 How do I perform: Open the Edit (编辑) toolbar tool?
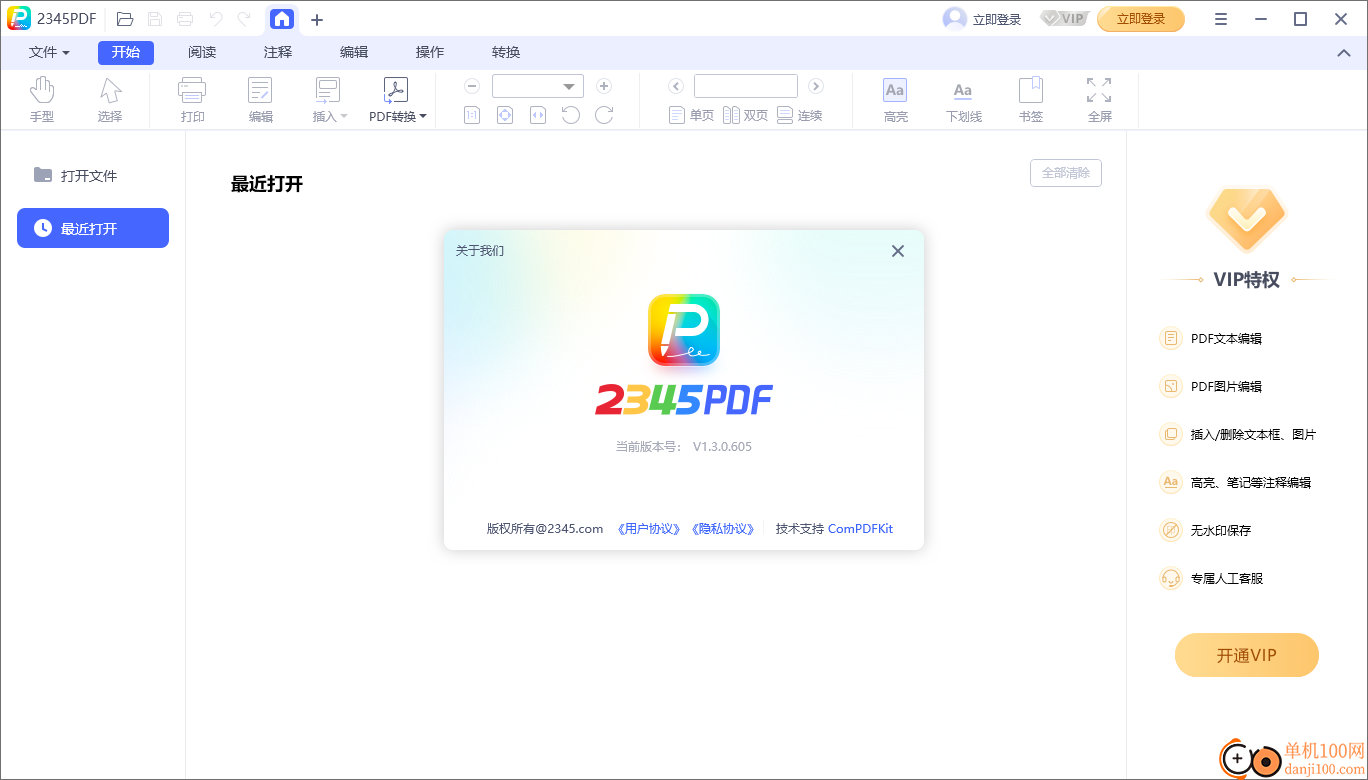coord(261,100)
